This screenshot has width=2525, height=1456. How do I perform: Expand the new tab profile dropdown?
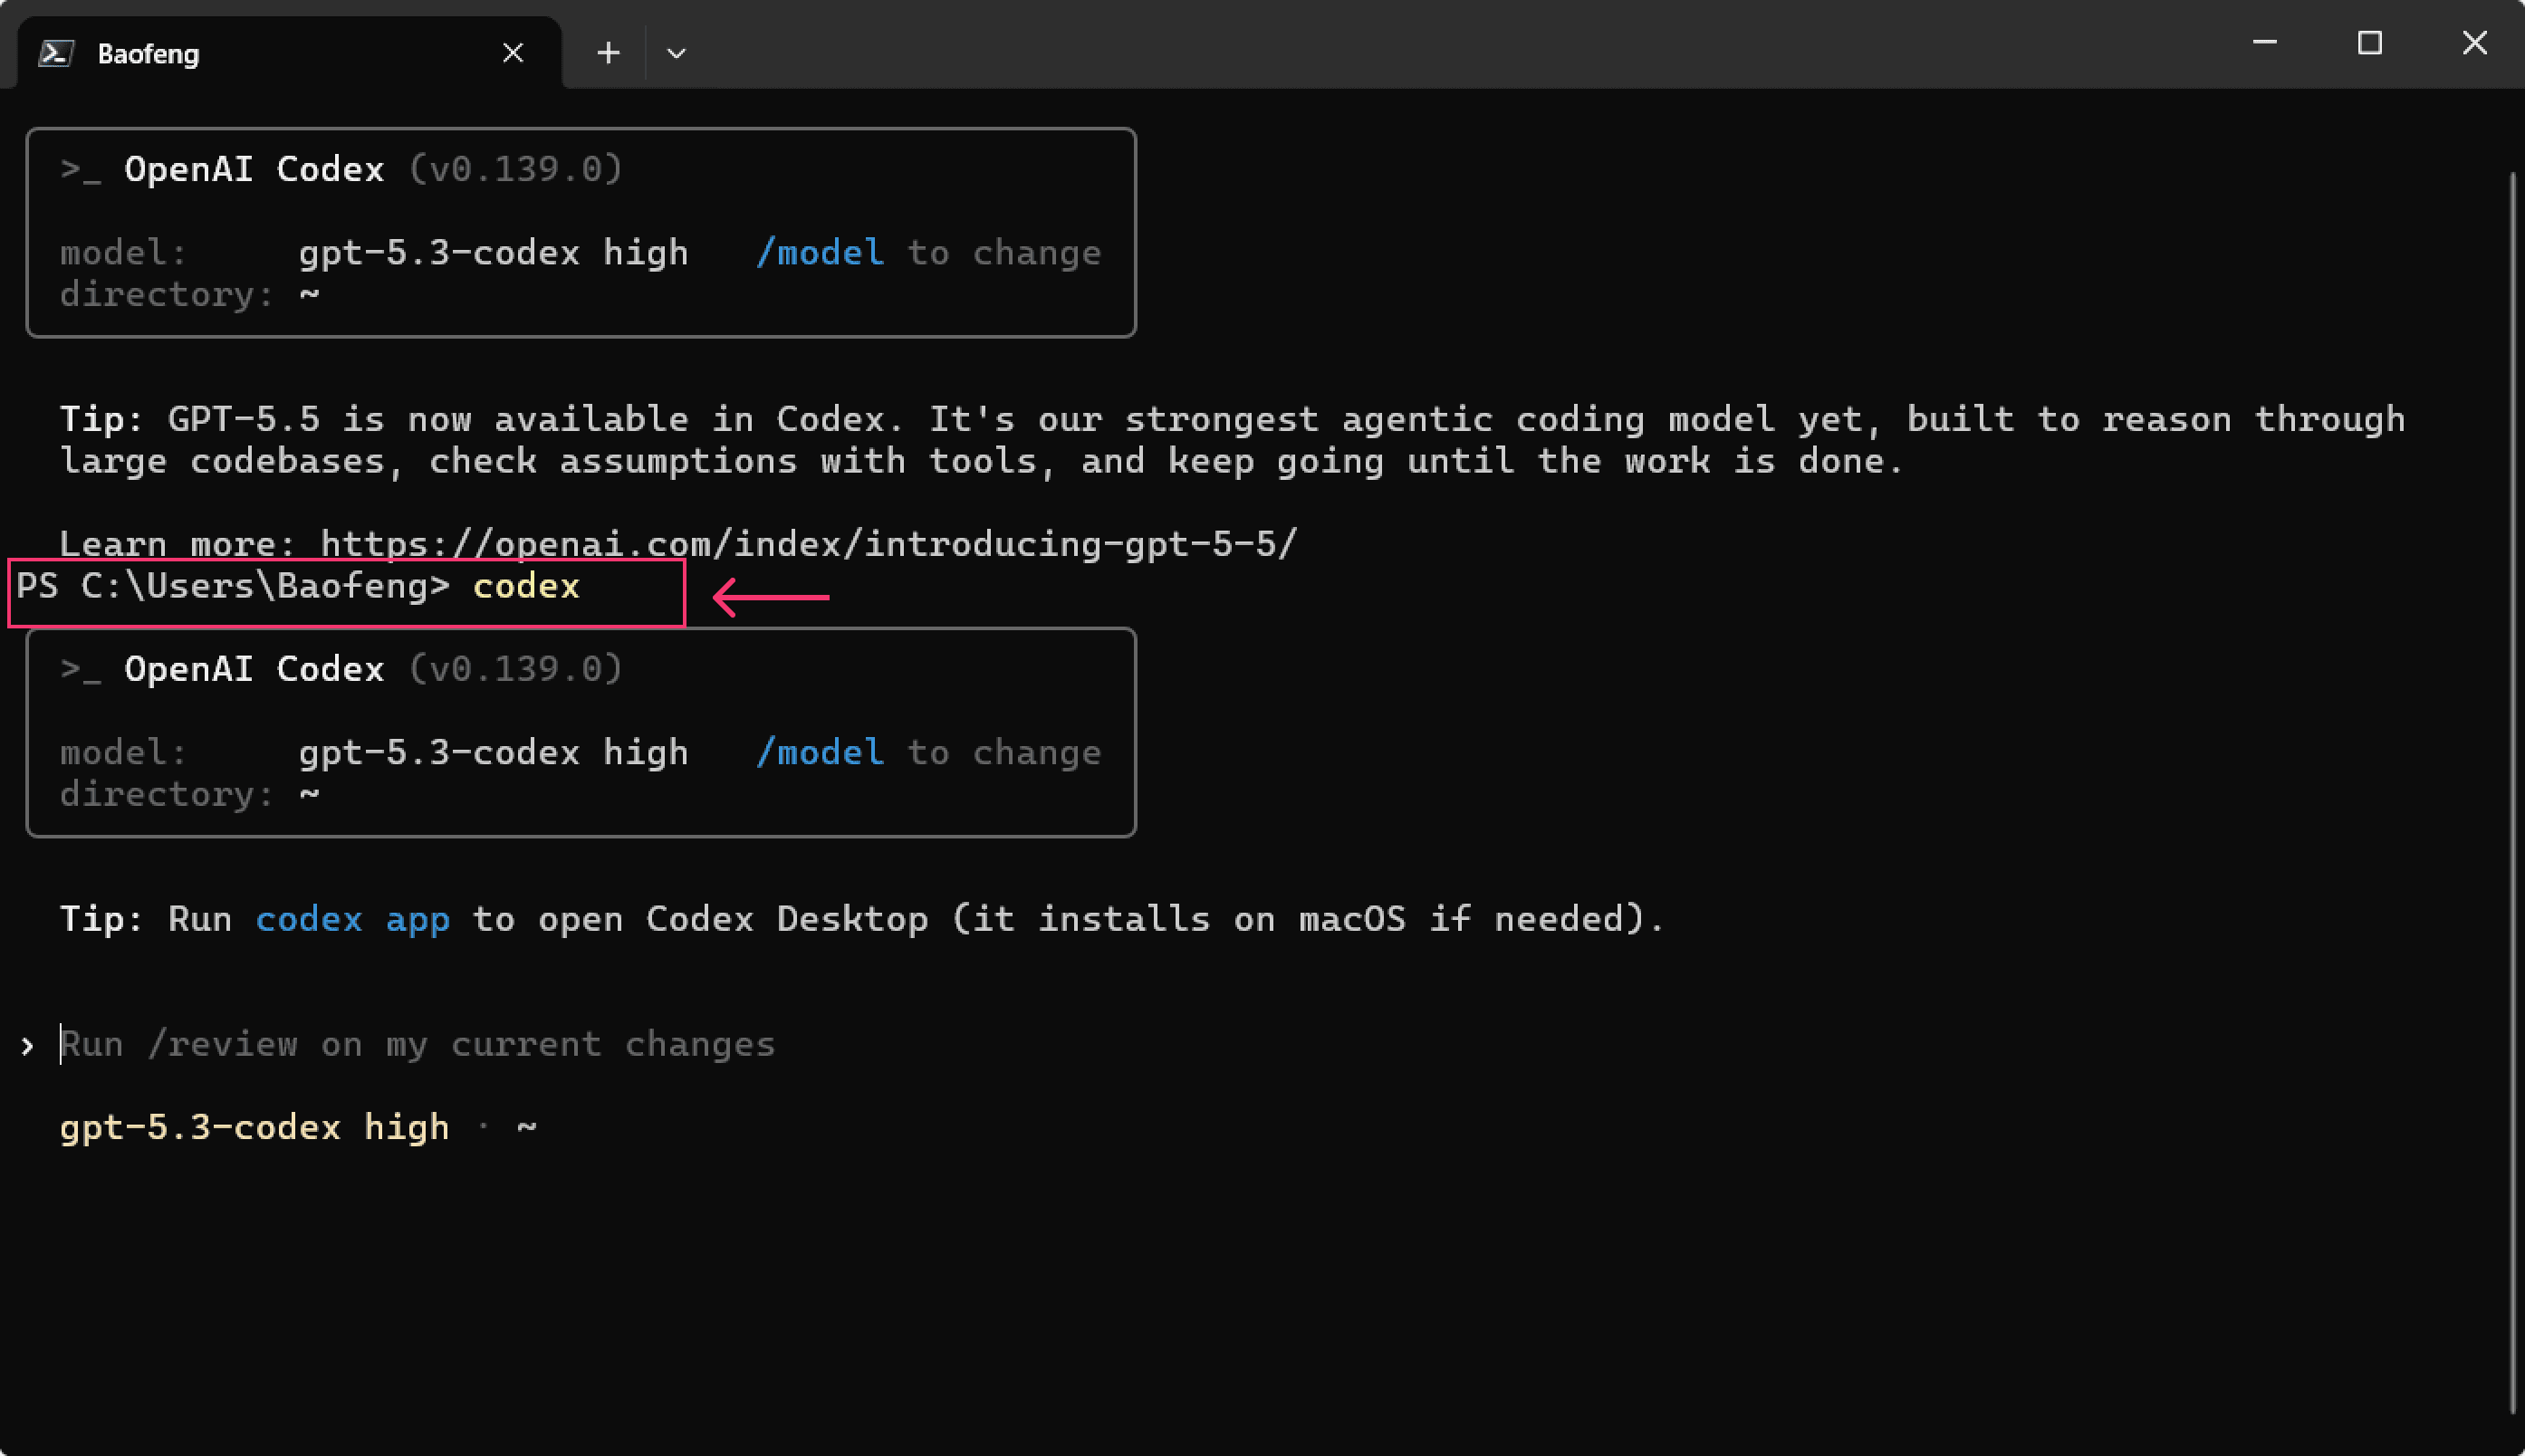coord(676,53)
